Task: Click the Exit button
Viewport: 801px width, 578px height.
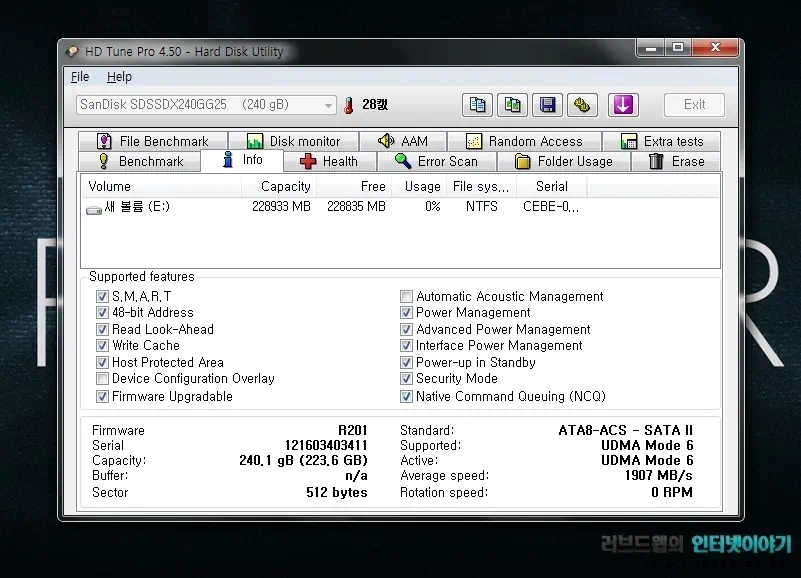Action: pyautogui.click(x=694, y=104)
